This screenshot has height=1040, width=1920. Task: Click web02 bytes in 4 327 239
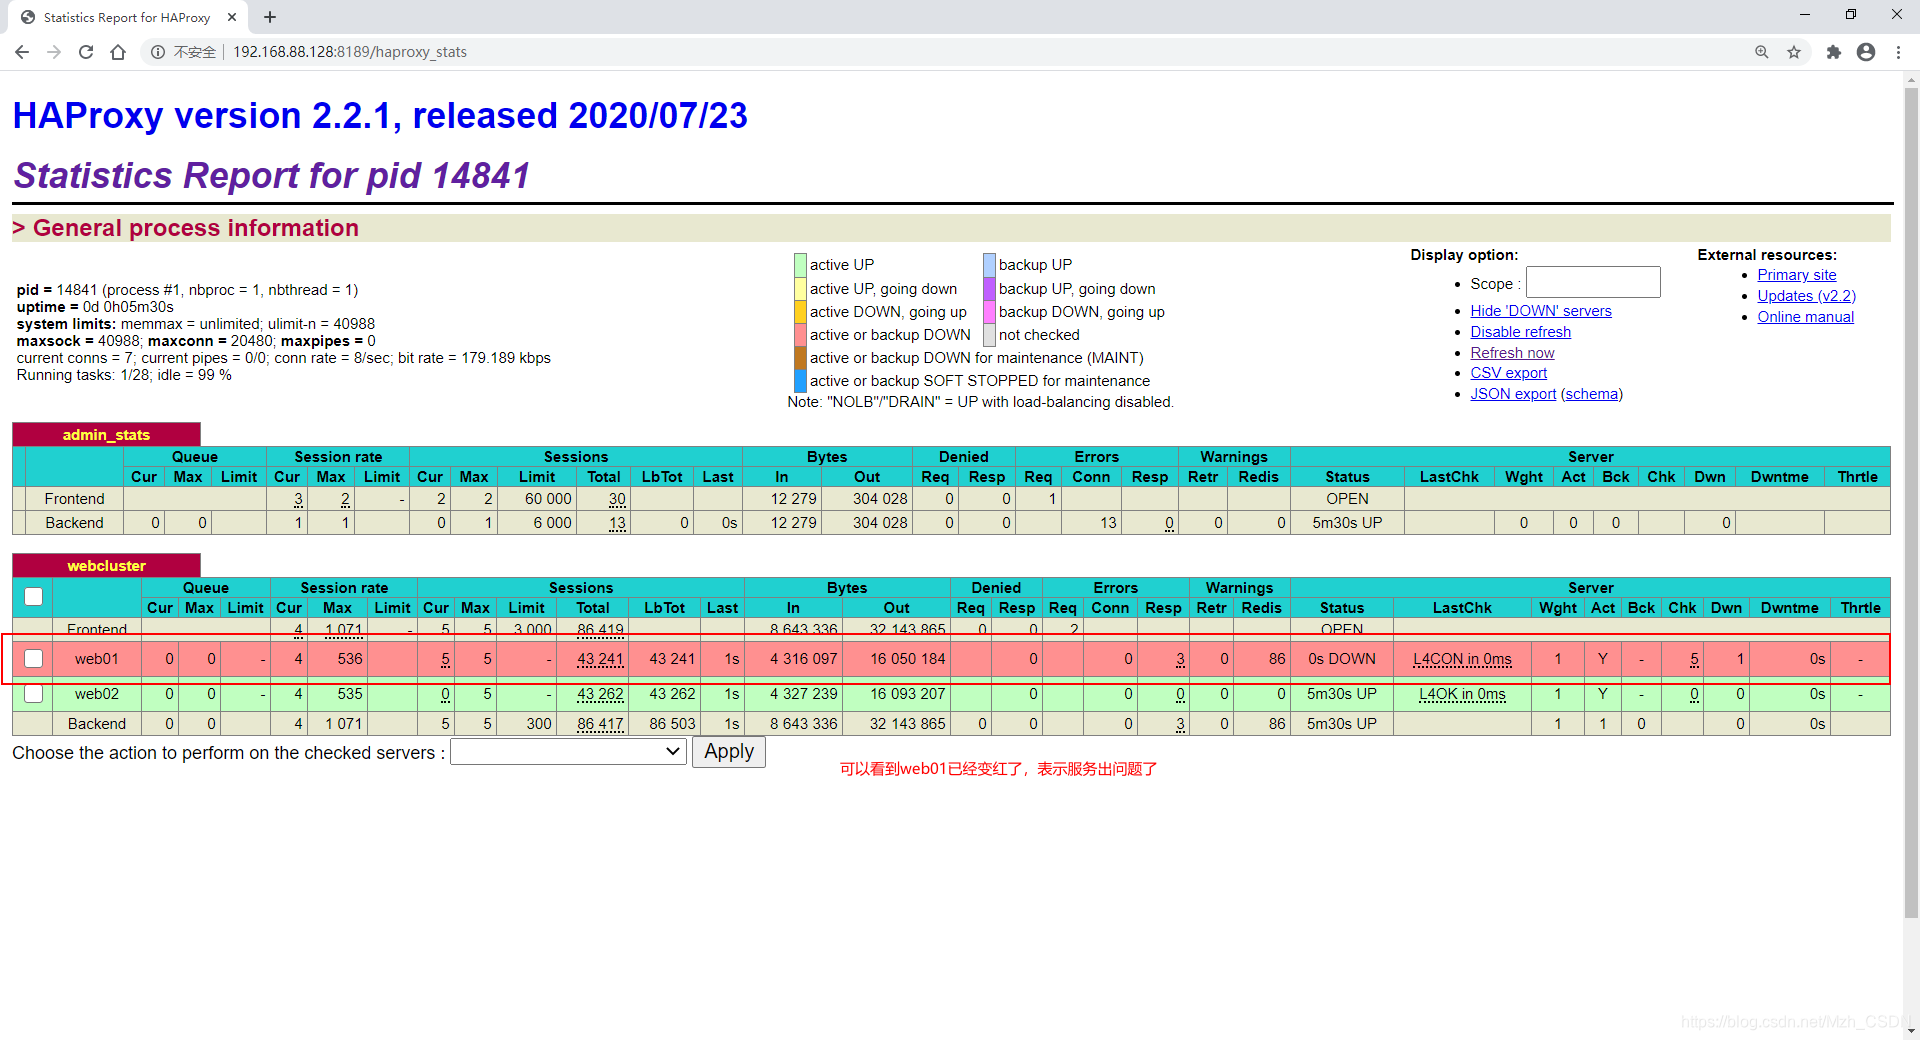[804, 694]
